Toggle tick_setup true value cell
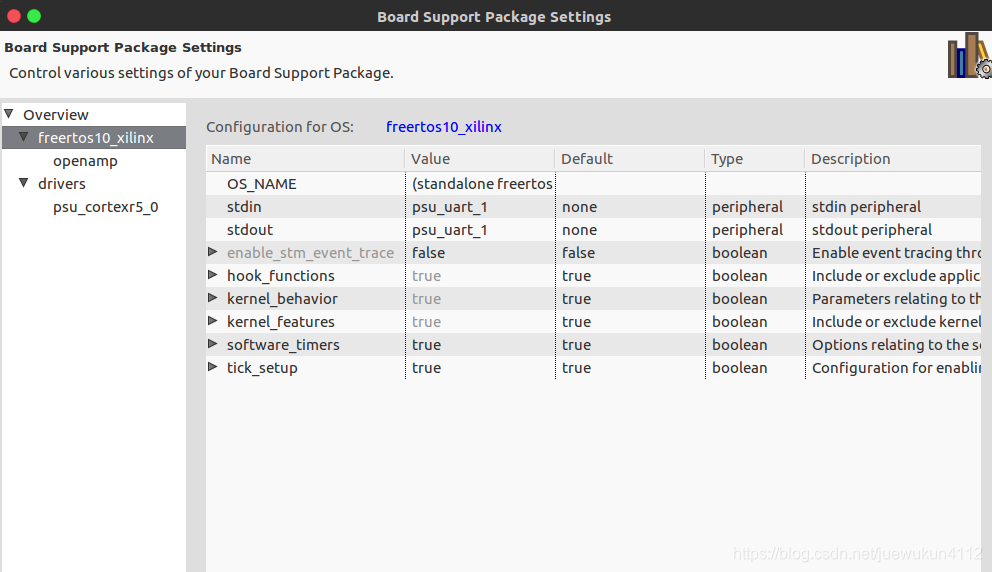The width and height of the screenshot is (992, 572). click(480, 368)
